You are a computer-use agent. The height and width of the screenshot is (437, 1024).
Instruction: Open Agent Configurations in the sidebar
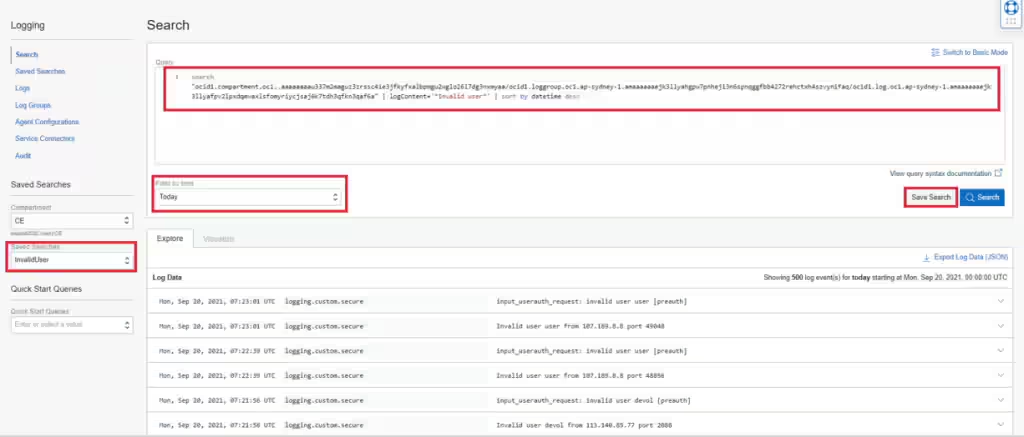coord(46,122)
